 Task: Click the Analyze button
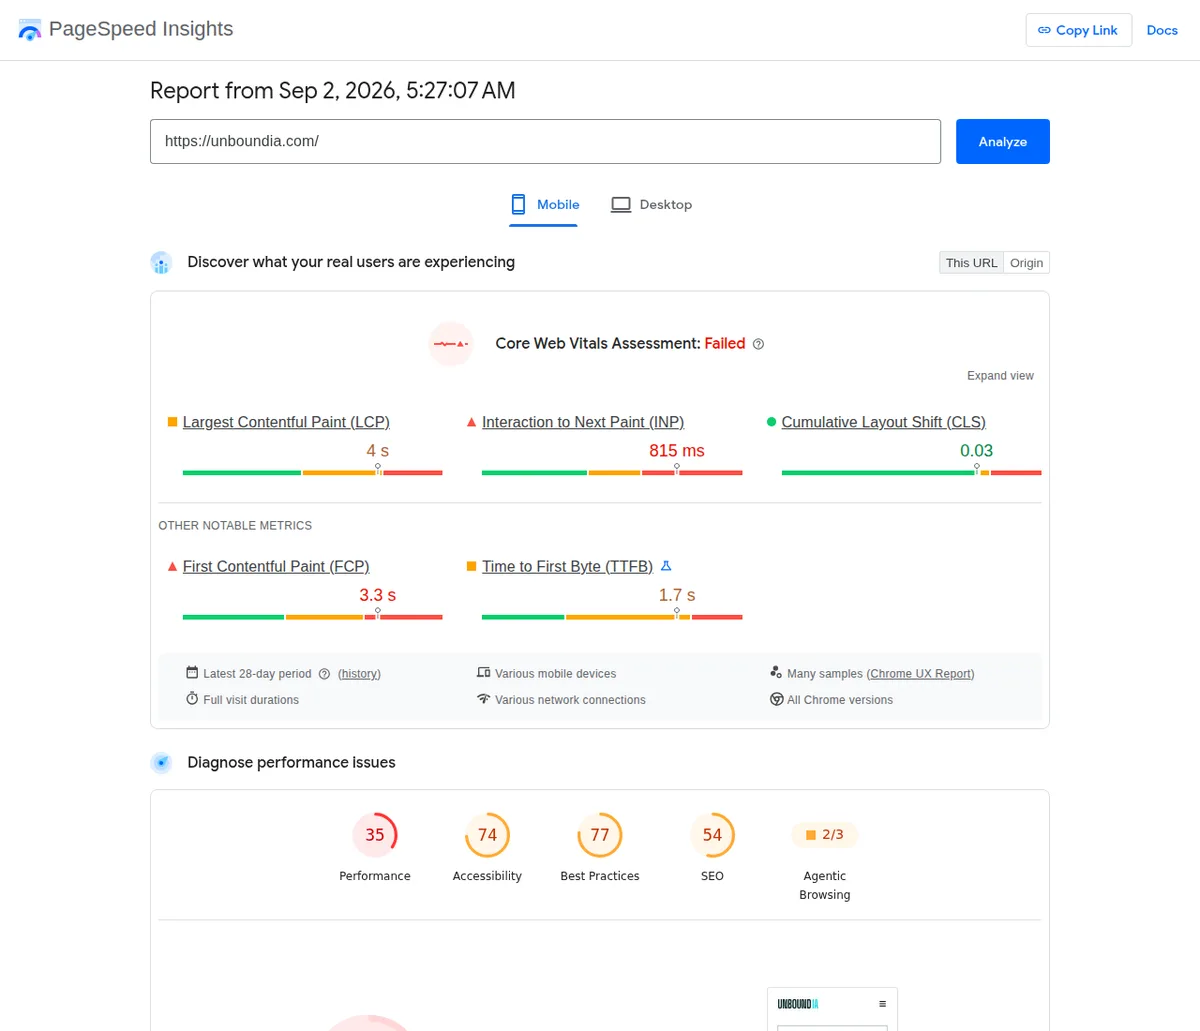(x=1003, y=141)
